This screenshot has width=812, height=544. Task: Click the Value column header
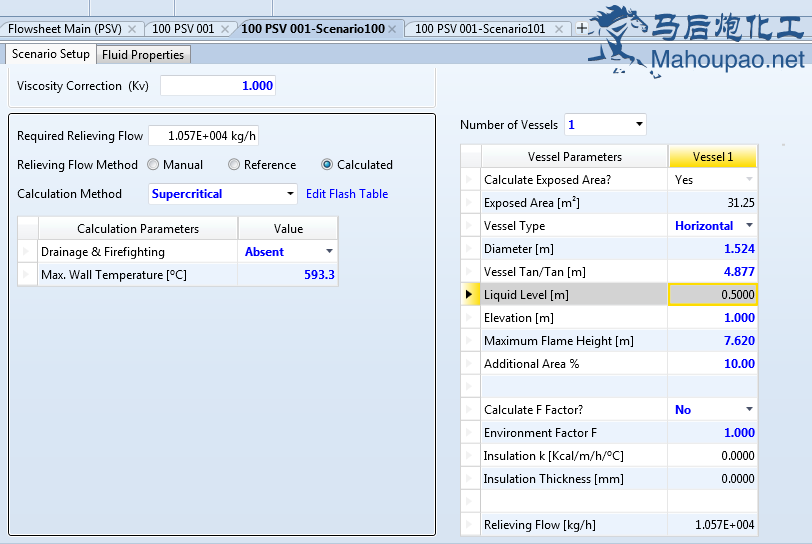288,228
